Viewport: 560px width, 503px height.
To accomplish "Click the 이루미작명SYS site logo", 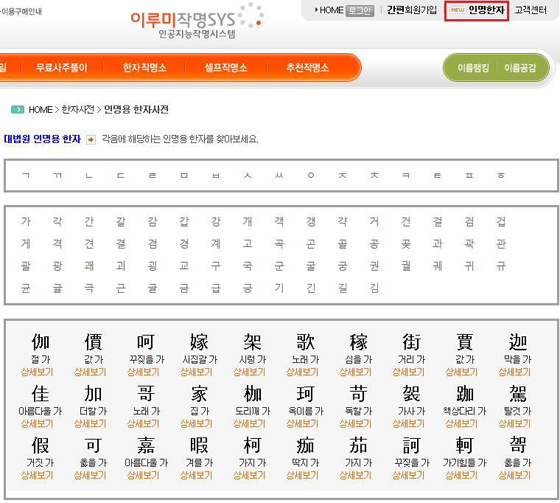I will (x=196, y=21).
